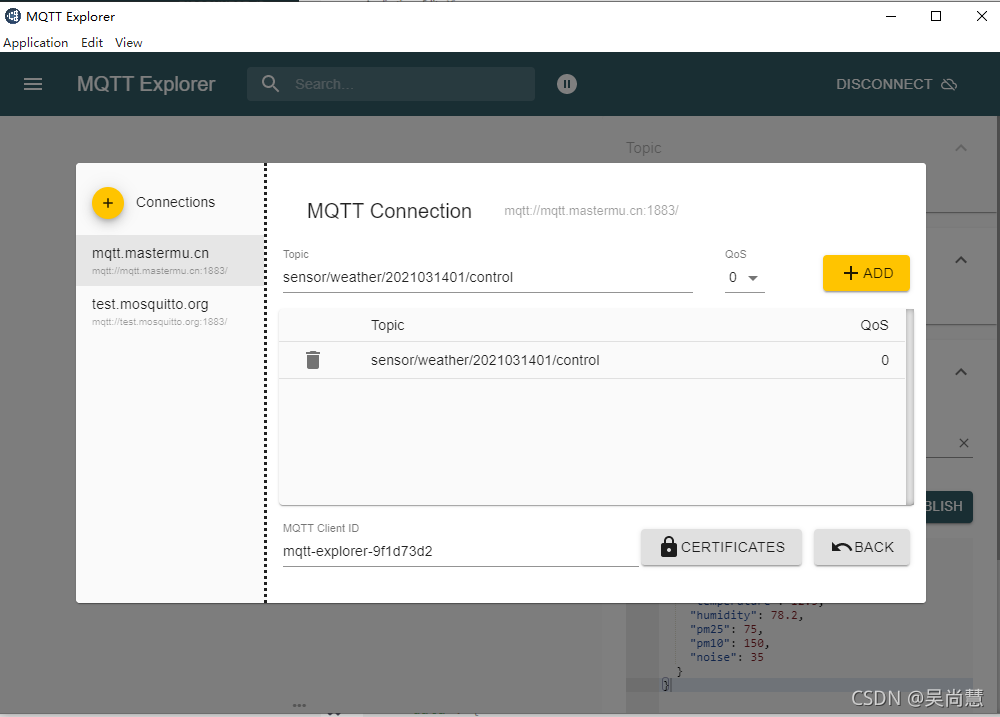
Task: Open the QoS dropdown
Action: (x=744, y=277)
